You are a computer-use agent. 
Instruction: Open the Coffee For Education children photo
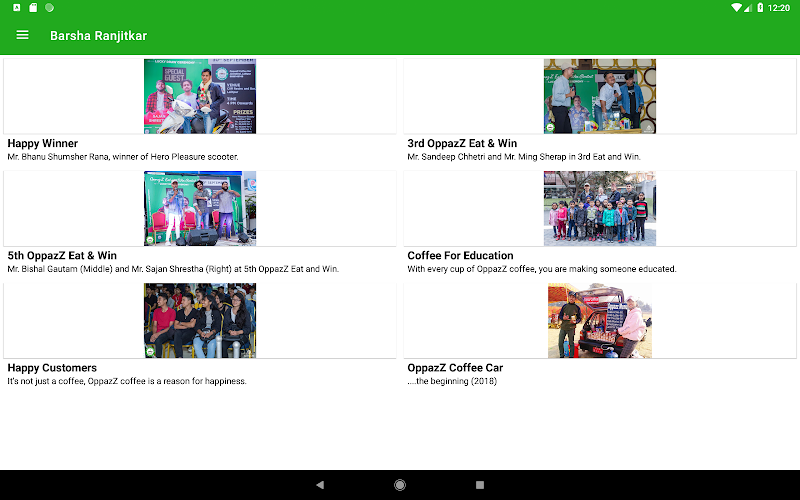pos(600,208)
